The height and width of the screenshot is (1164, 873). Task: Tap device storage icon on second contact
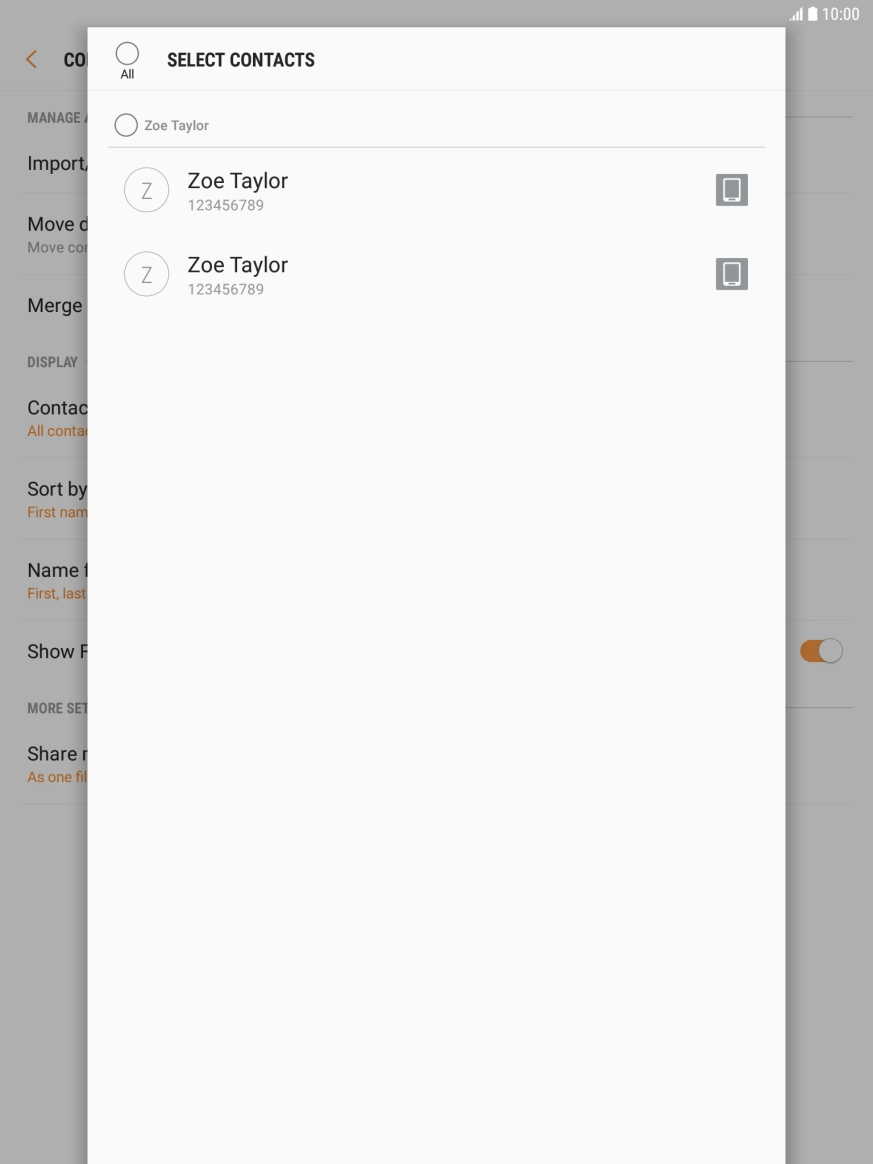731,274
